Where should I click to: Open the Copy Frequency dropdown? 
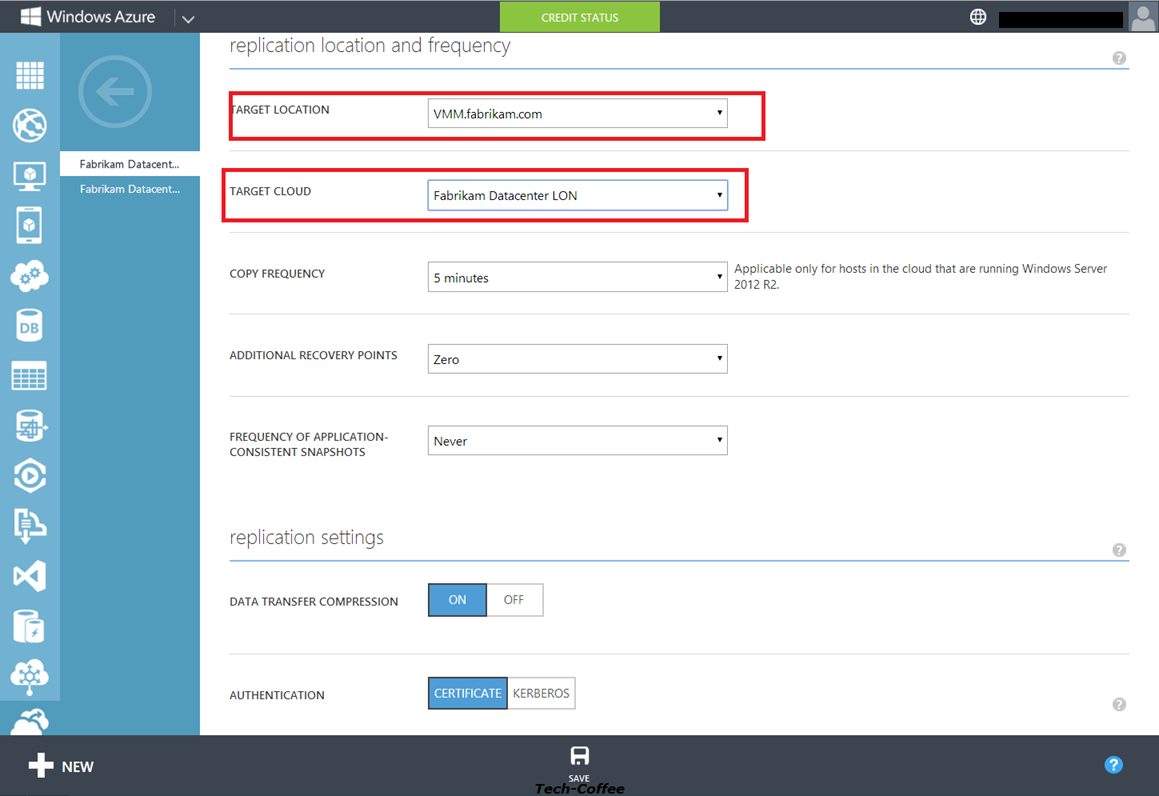[577, 277]
